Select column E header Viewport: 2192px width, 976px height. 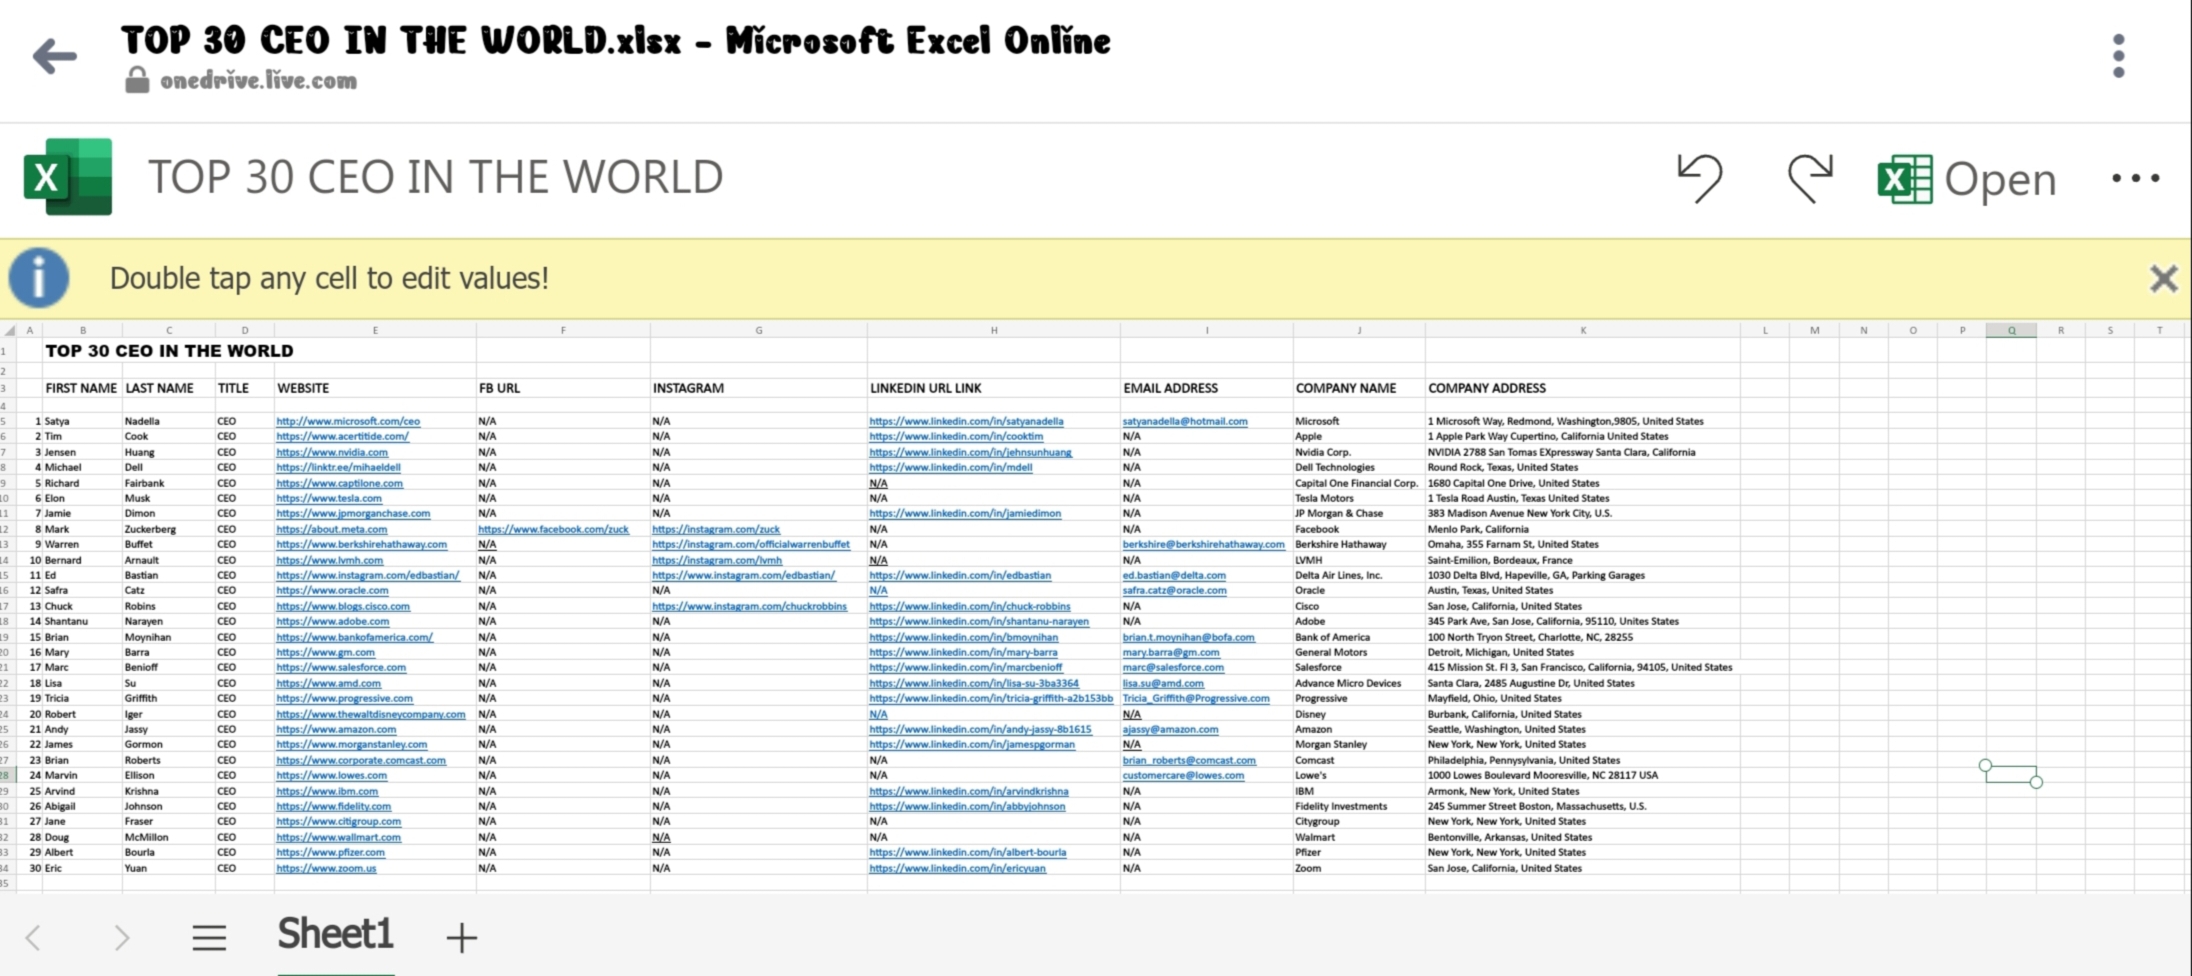click(375, 330)
